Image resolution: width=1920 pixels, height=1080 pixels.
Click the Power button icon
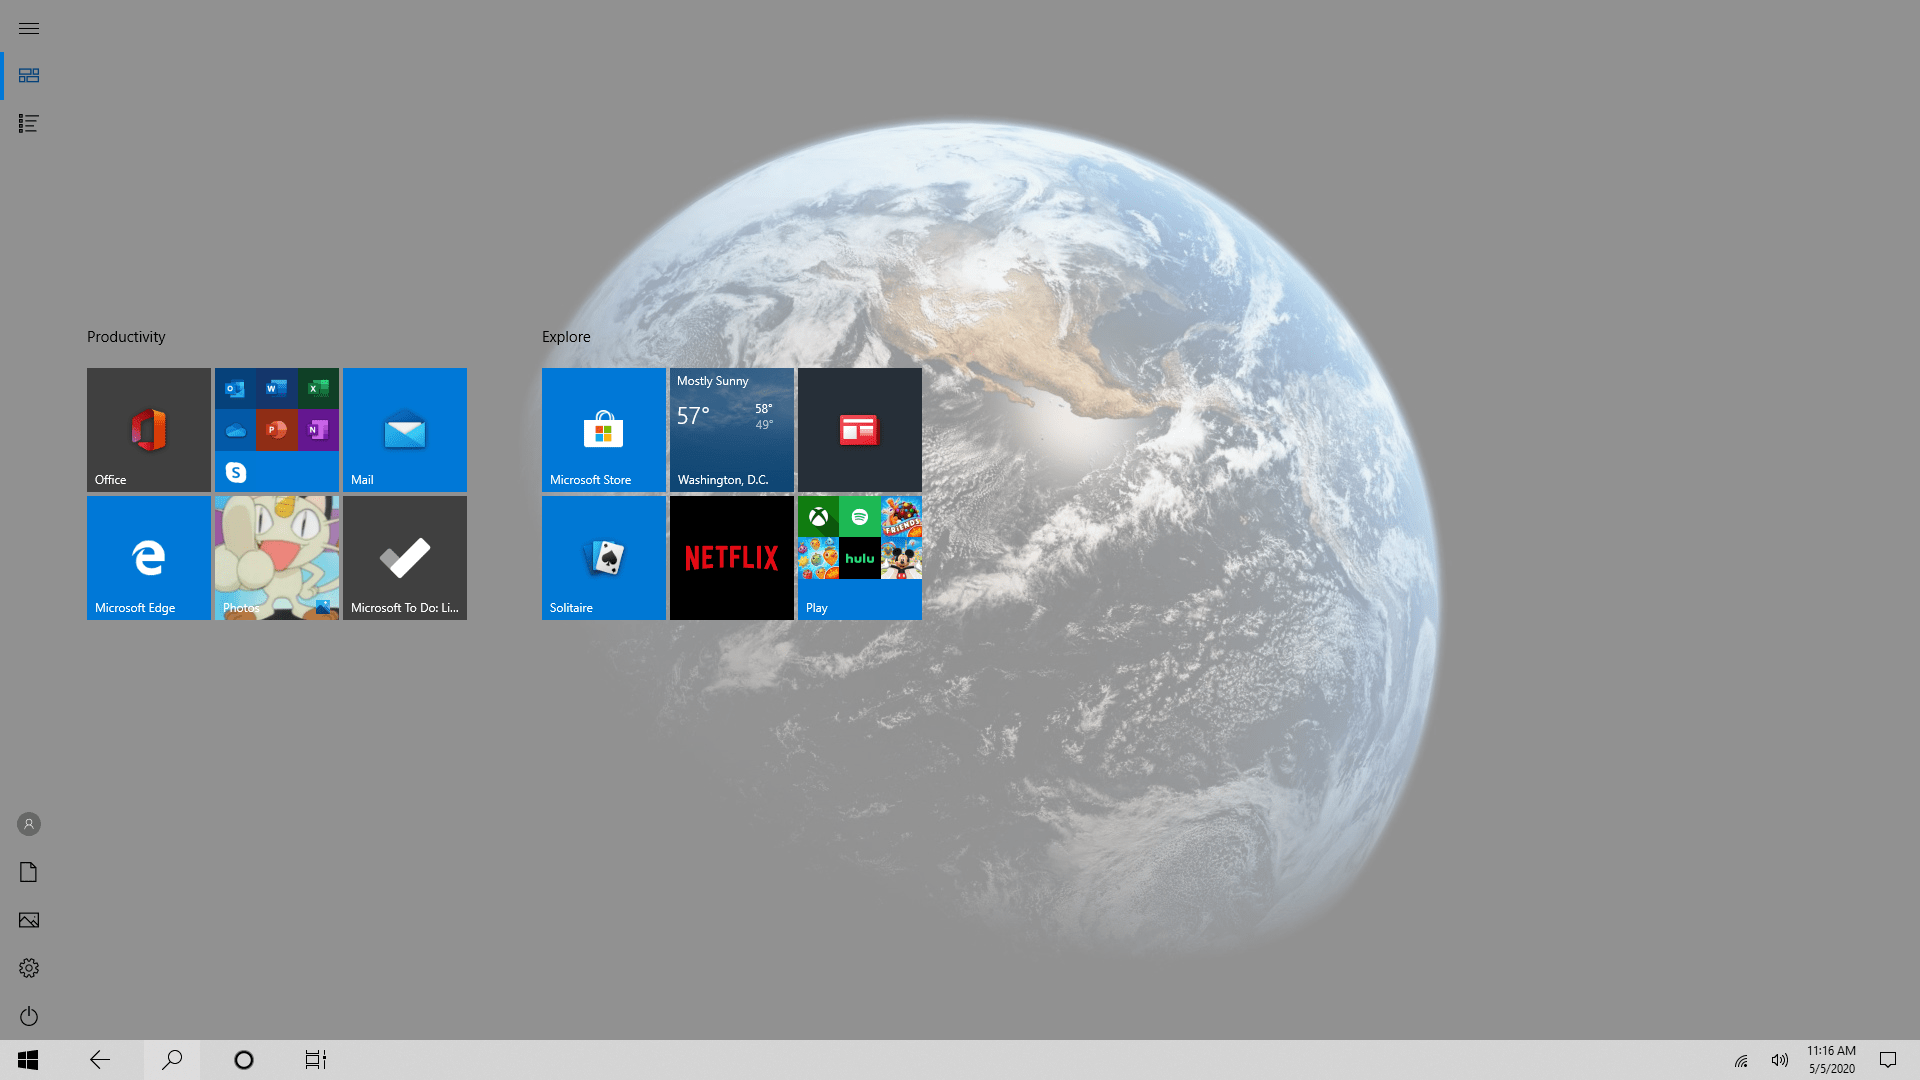pos(28,1016)
